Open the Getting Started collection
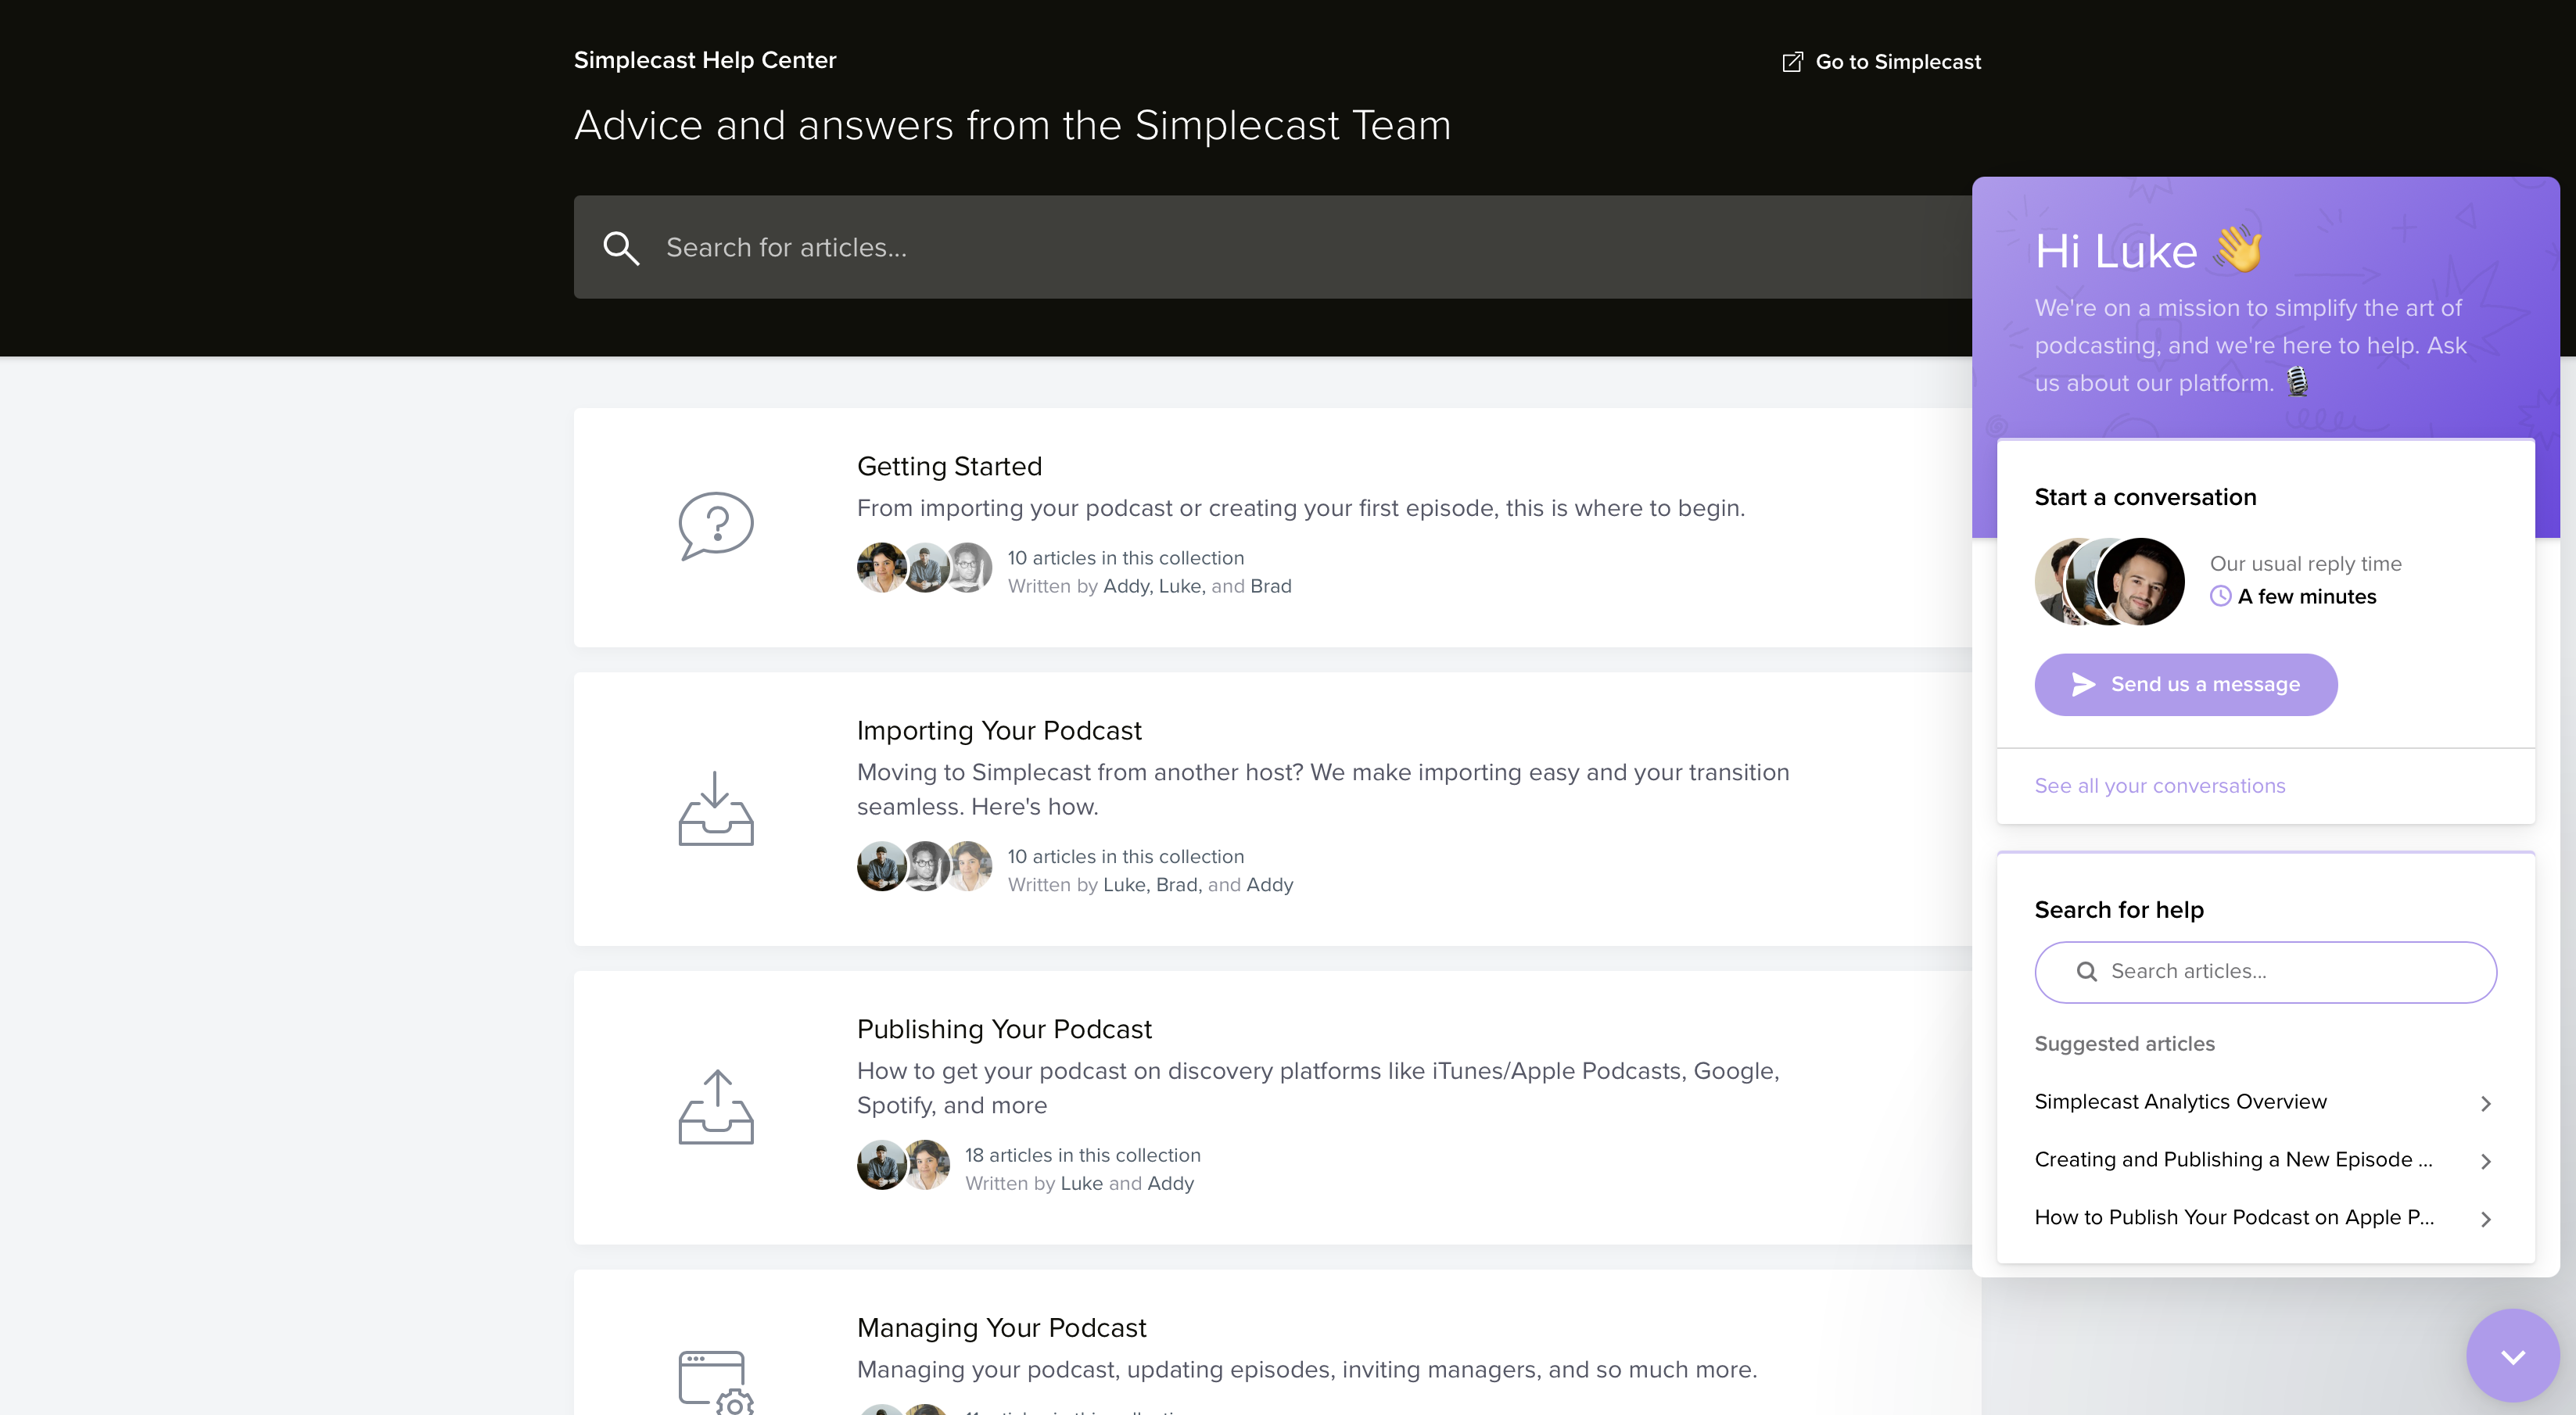The height and width of the screenshot is (1415, 2576). (949, 466)
